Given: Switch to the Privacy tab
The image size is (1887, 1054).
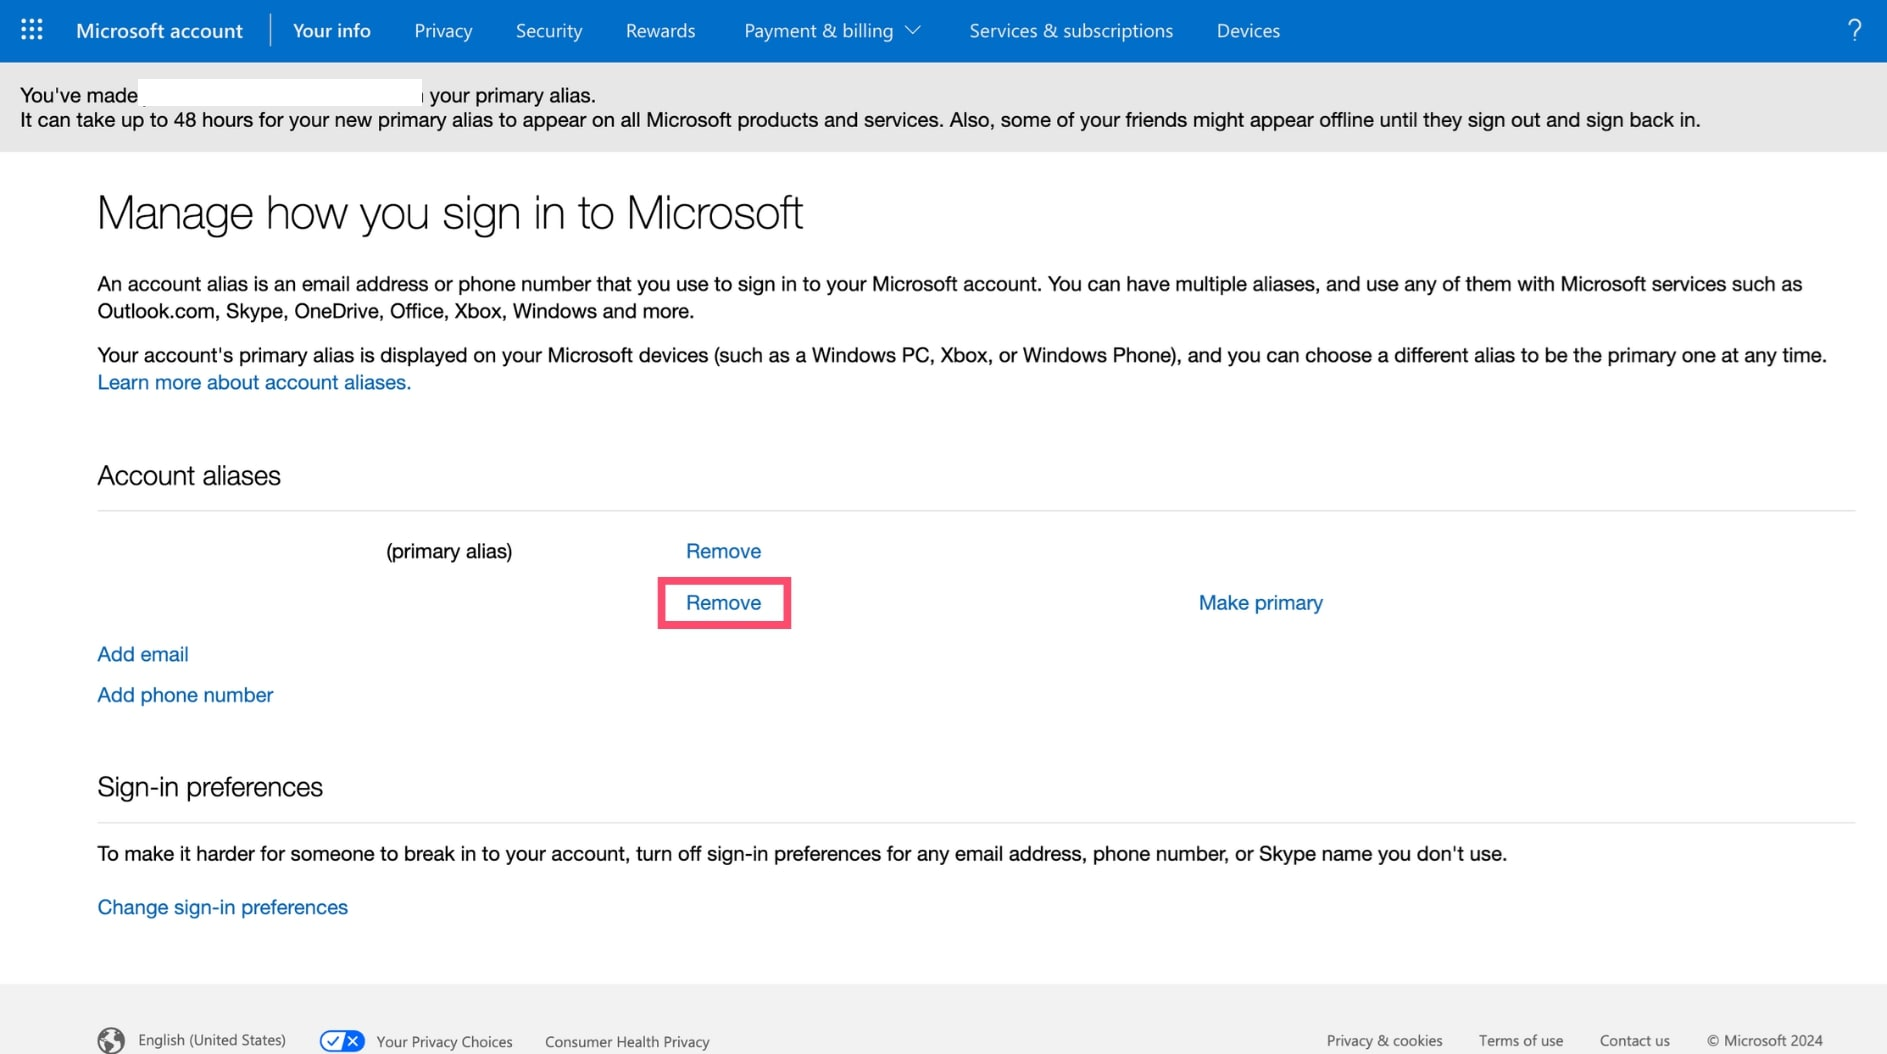Looking at the screenshot, I should pos(443,30).
